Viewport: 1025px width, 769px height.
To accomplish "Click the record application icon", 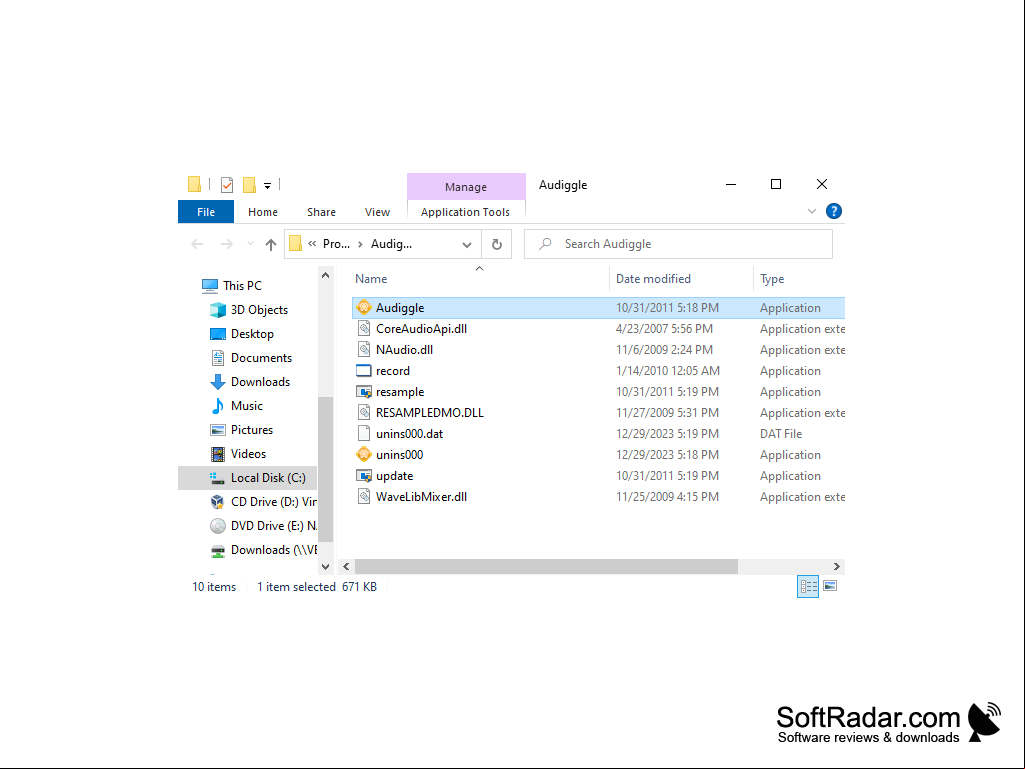I will point(363,371).
